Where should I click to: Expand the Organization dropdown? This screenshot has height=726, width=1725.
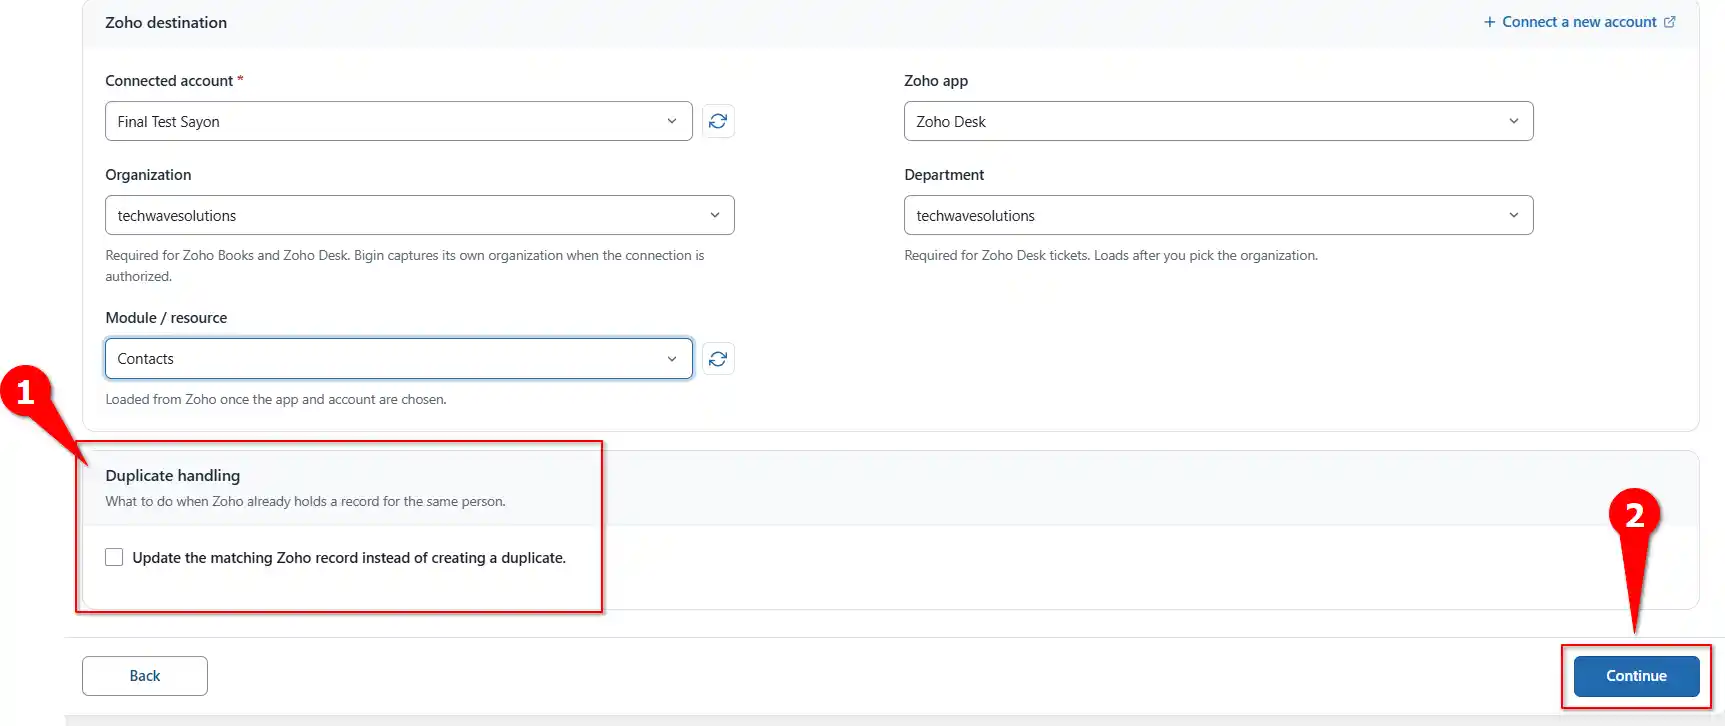[420, 215]
